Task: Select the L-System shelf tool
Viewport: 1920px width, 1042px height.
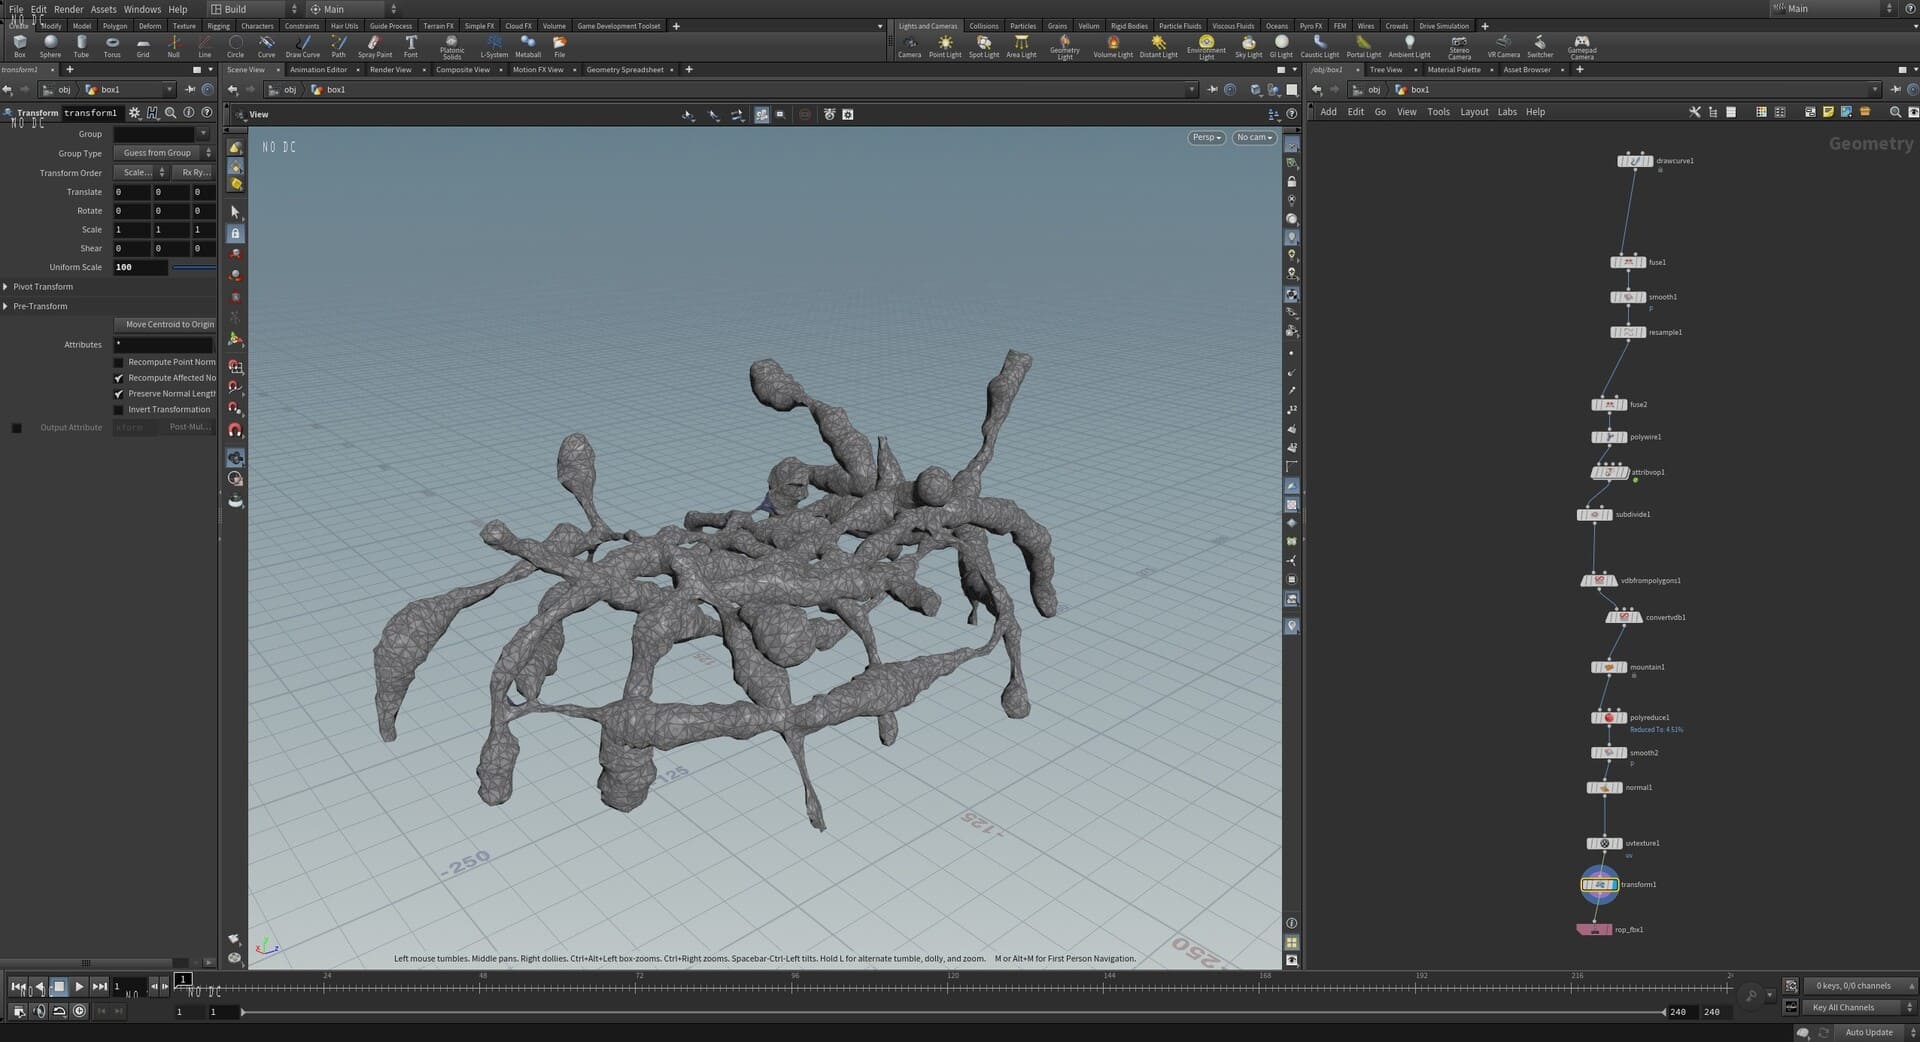Action: (x=494, y=46)
